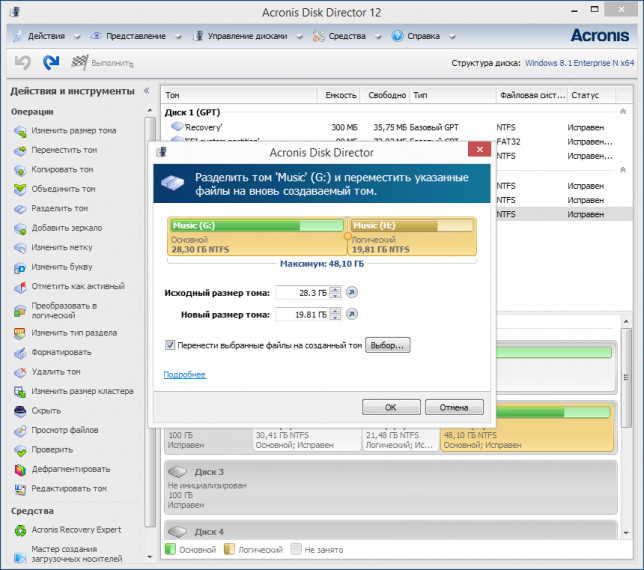
Task: Toggle Перенести выбранные файлы на созданный том checkbox
Action: 170,345
